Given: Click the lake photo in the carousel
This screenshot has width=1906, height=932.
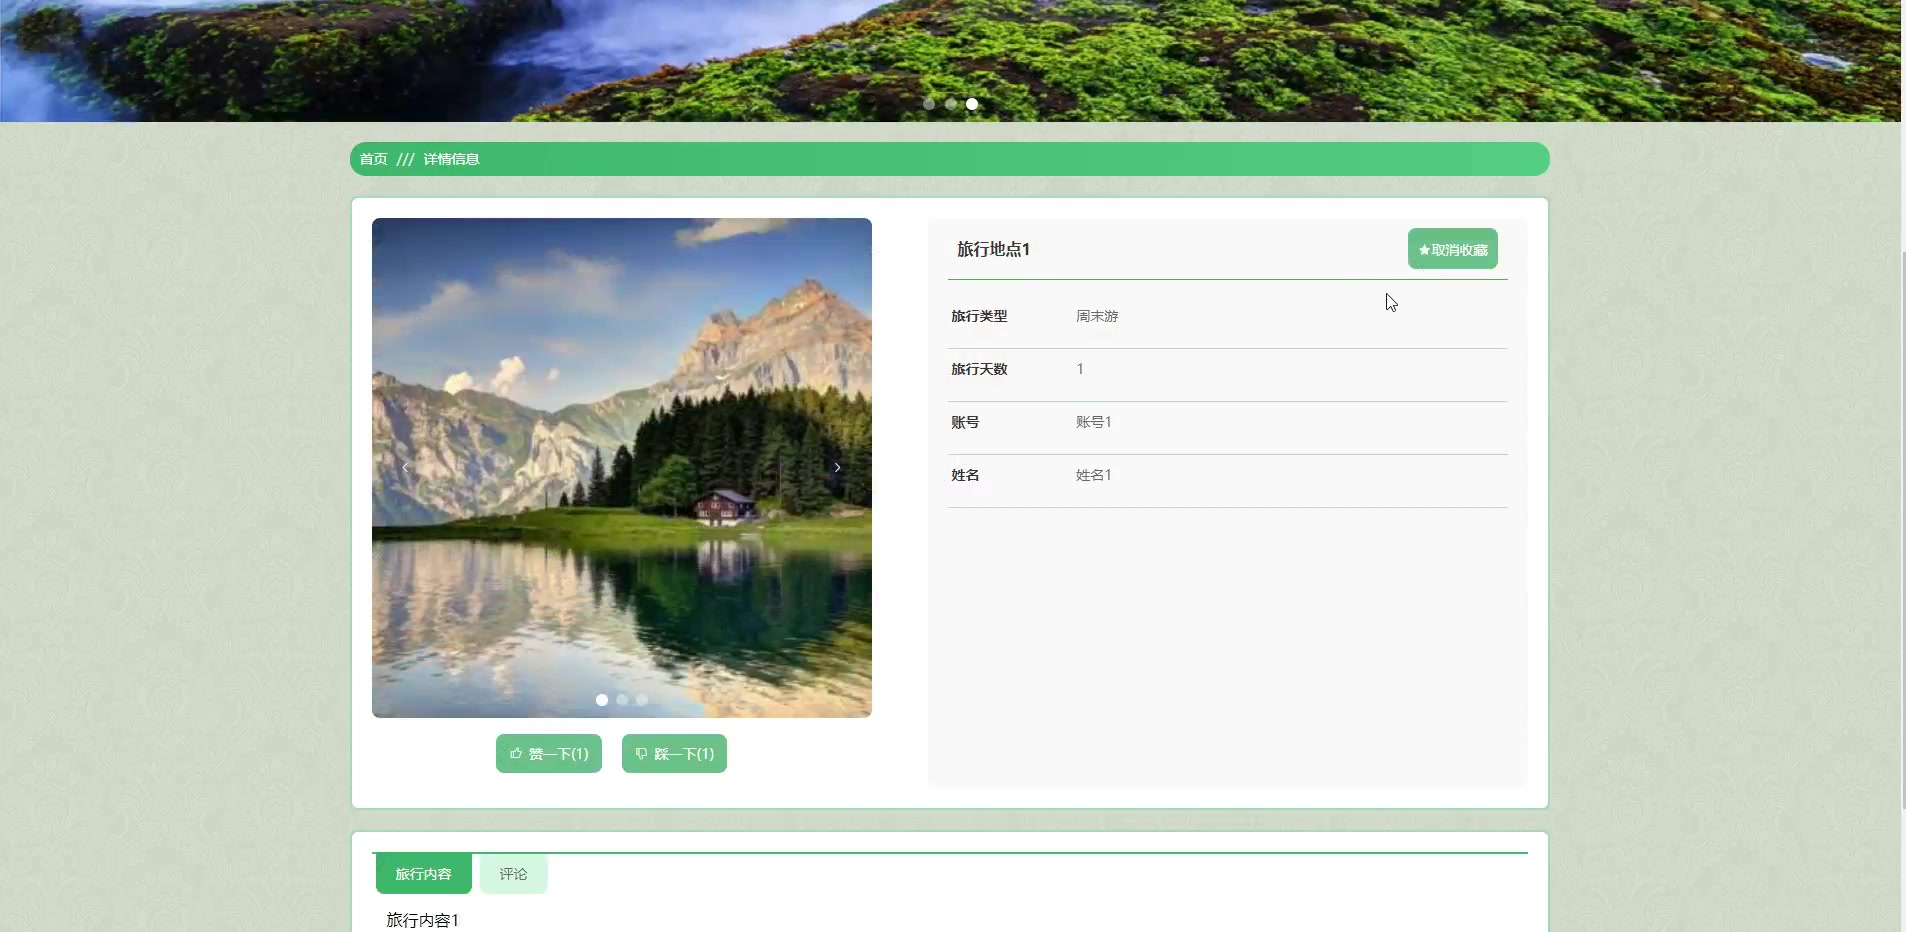Looking at the screenshot, I should tap(622, 467).
